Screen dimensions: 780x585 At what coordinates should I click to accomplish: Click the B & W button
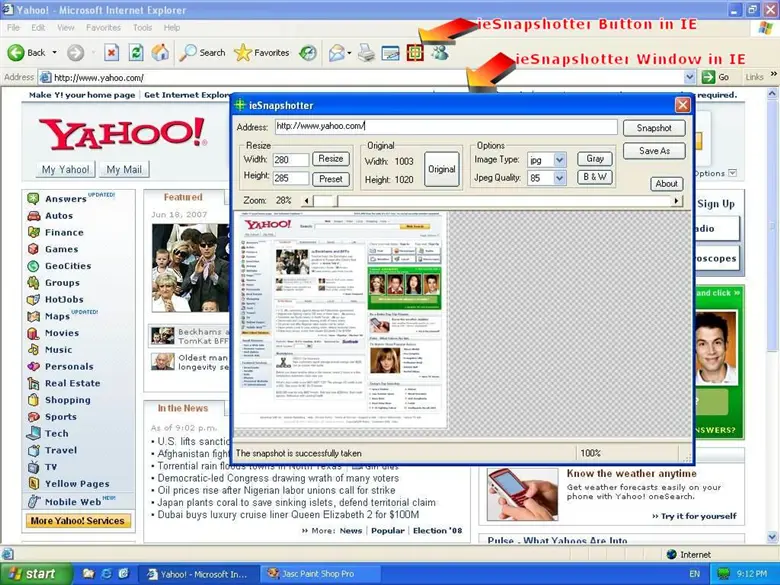pyautogui.click(x=595, y=178)
